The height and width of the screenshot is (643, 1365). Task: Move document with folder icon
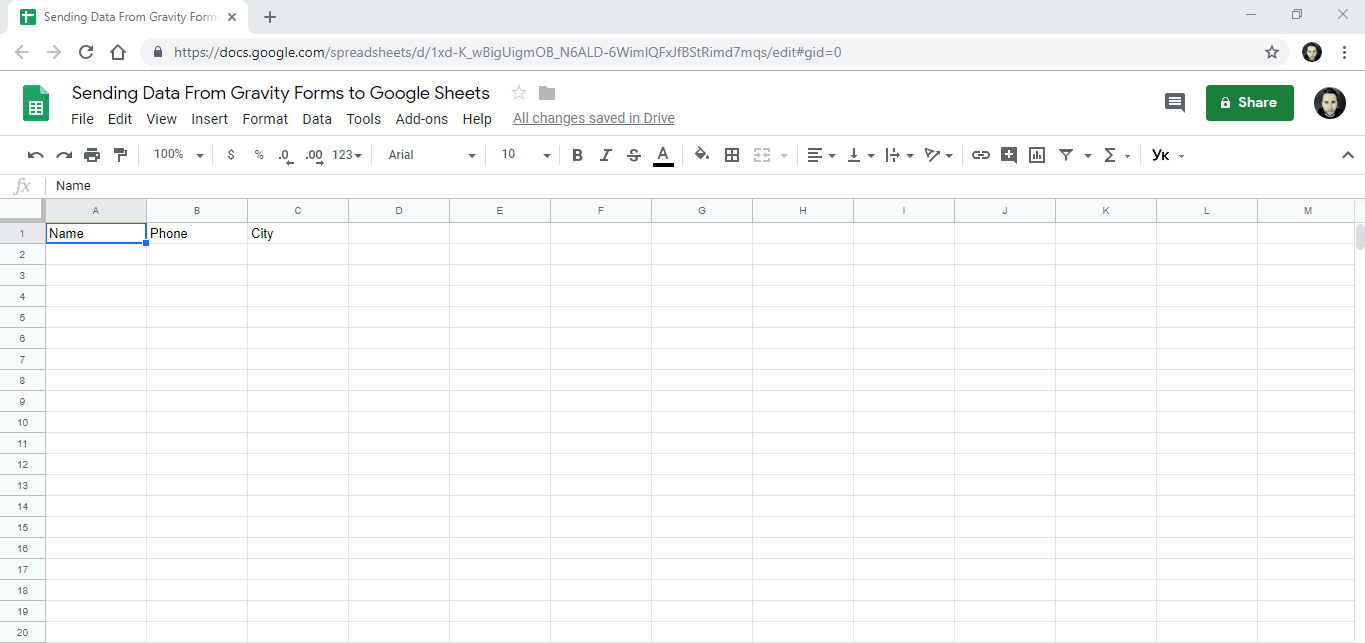(547, 93)
